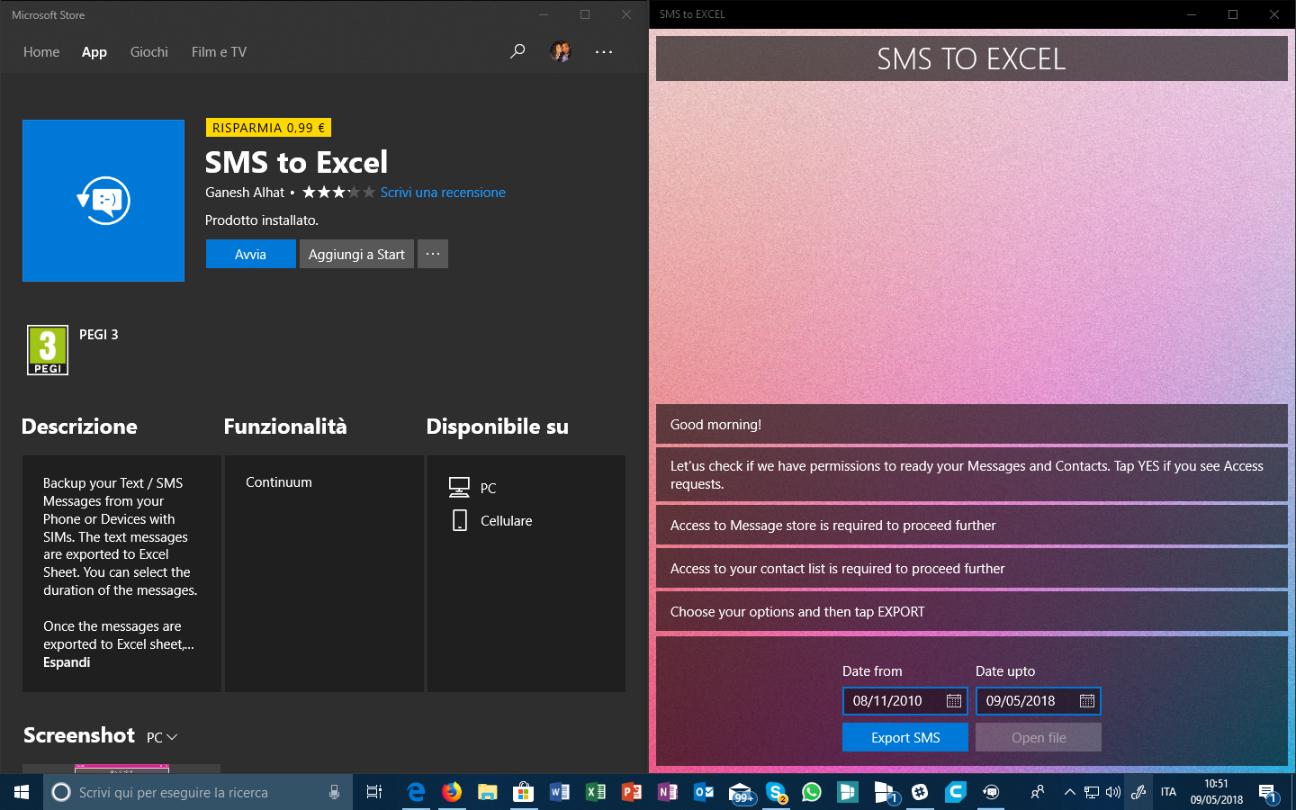Image resolution: width=1296 pixels, height=810 pixels.
Task: Open WhatsApp from taskbar
Action: click(812, 792)
